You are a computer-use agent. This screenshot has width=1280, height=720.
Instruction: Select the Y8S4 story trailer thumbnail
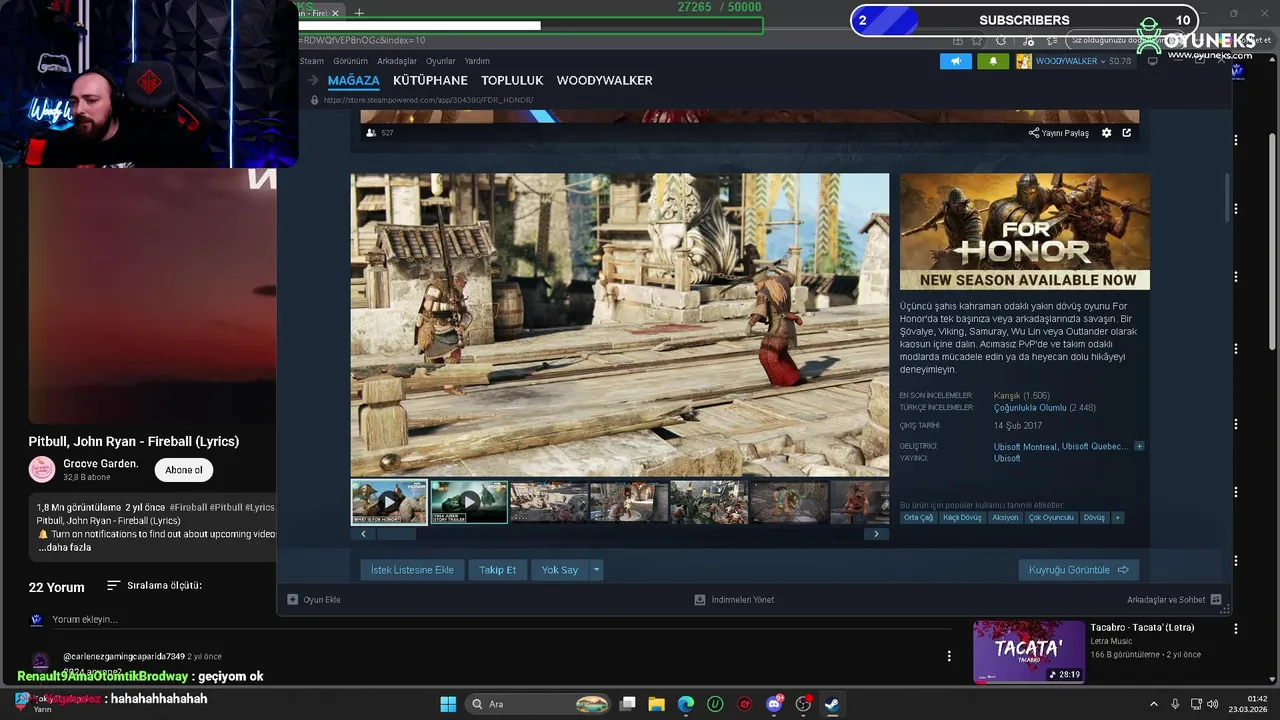[x=469, y=502]
